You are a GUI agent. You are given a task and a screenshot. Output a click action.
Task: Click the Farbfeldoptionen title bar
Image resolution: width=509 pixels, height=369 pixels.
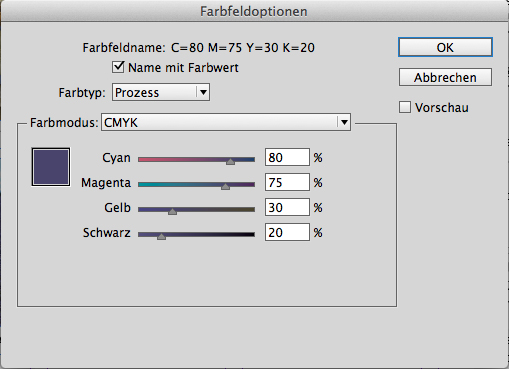(254, 11)
